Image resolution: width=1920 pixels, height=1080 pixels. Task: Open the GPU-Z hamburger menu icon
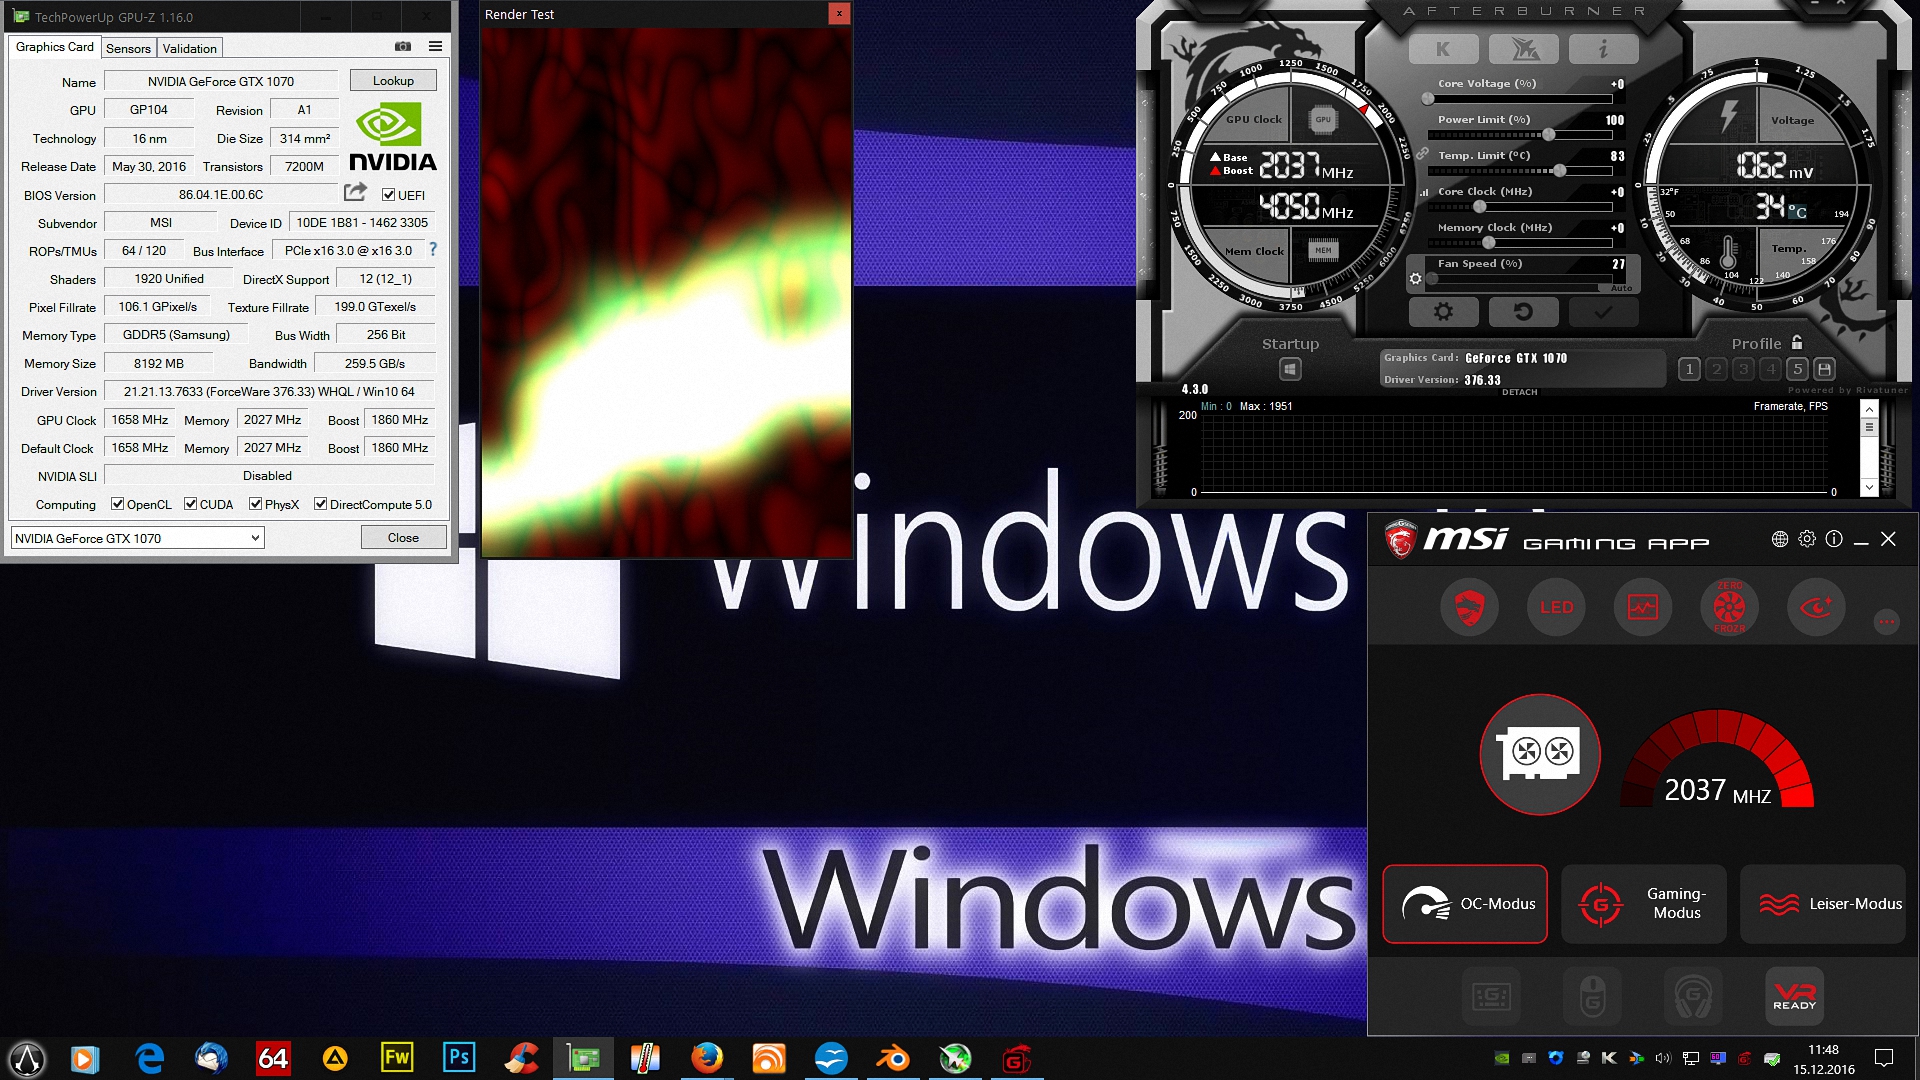(x=435, y=46)
